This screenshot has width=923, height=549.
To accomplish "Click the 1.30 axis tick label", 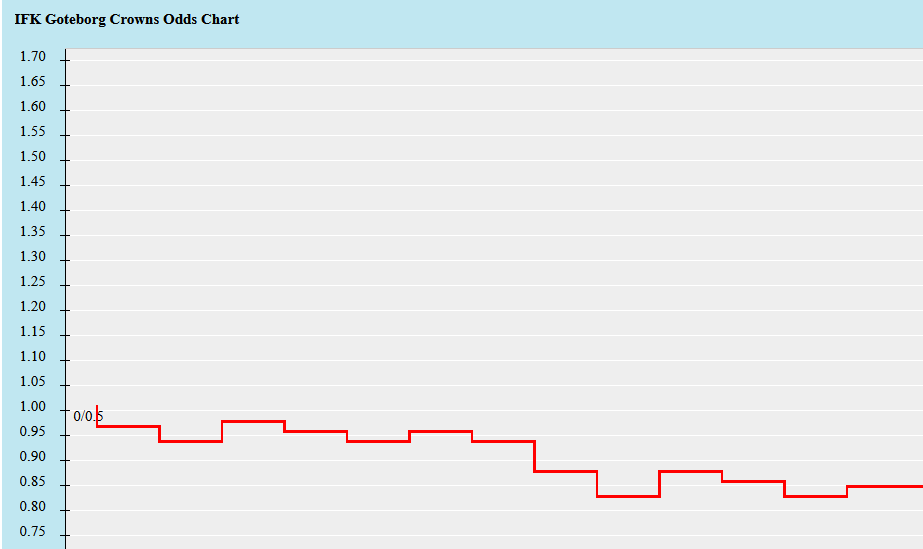I will tap(32, 257).
